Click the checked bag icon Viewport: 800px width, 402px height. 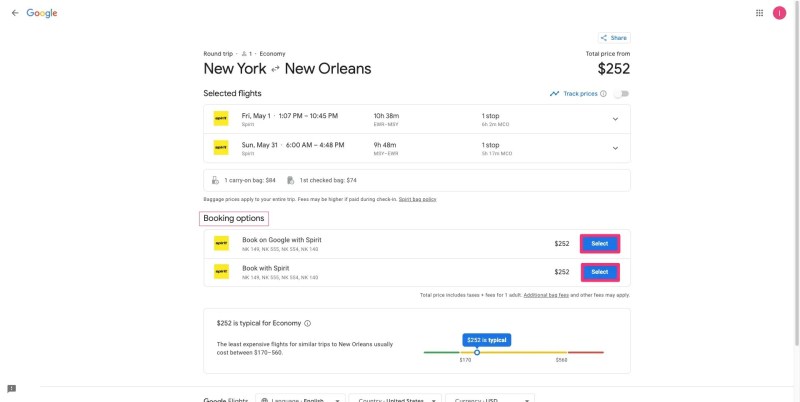coord(290,180)
